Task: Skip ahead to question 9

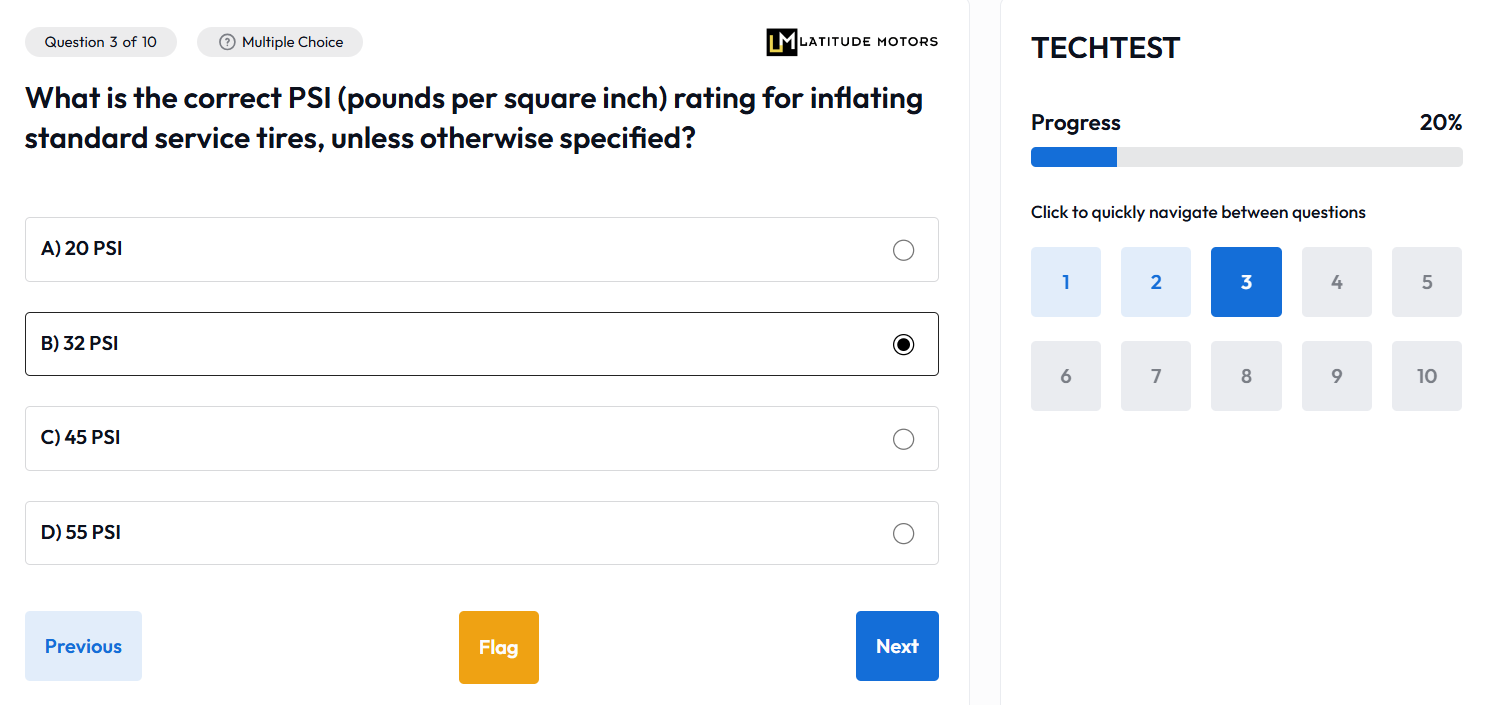Action: point(1336,376)
